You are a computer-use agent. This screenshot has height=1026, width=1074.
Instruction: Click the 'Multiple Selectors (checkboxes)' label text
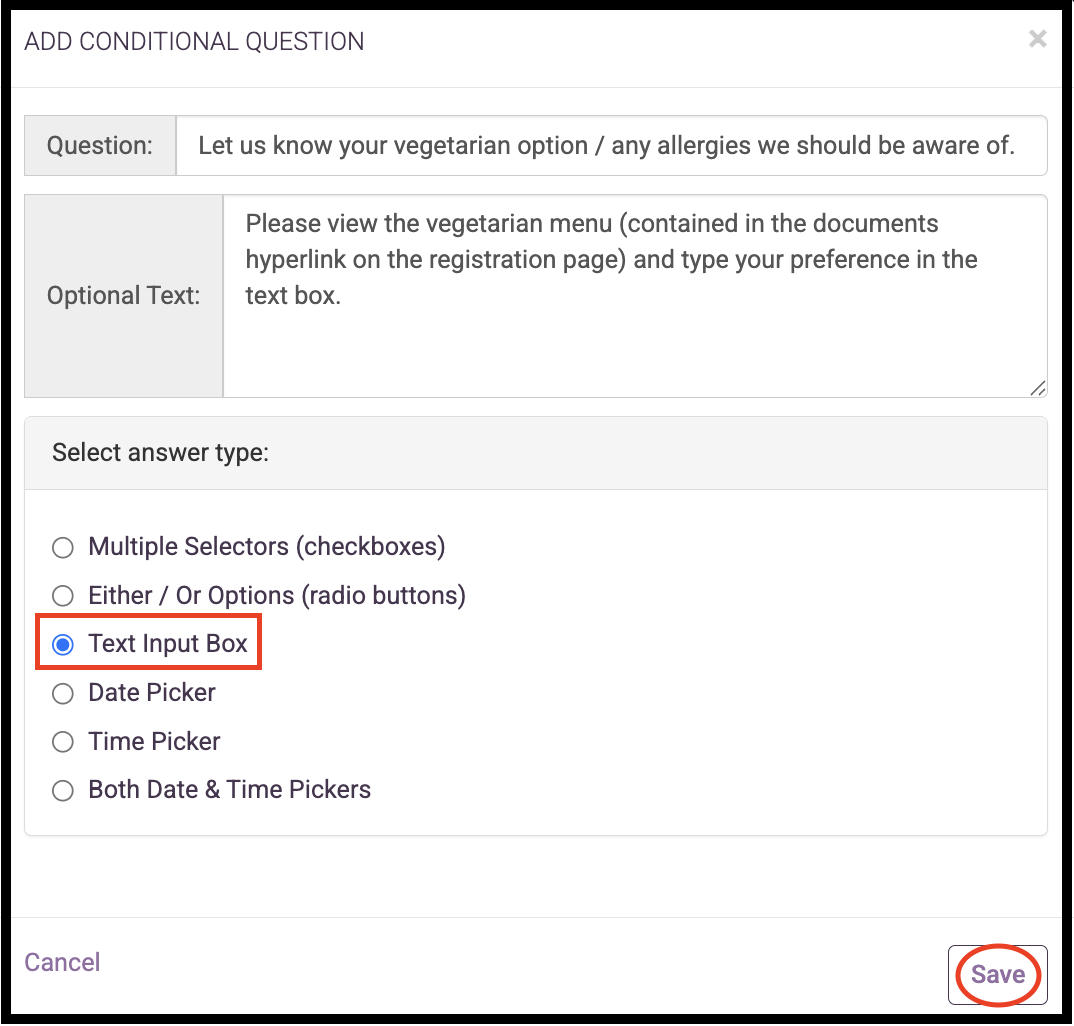pos(267,547)
